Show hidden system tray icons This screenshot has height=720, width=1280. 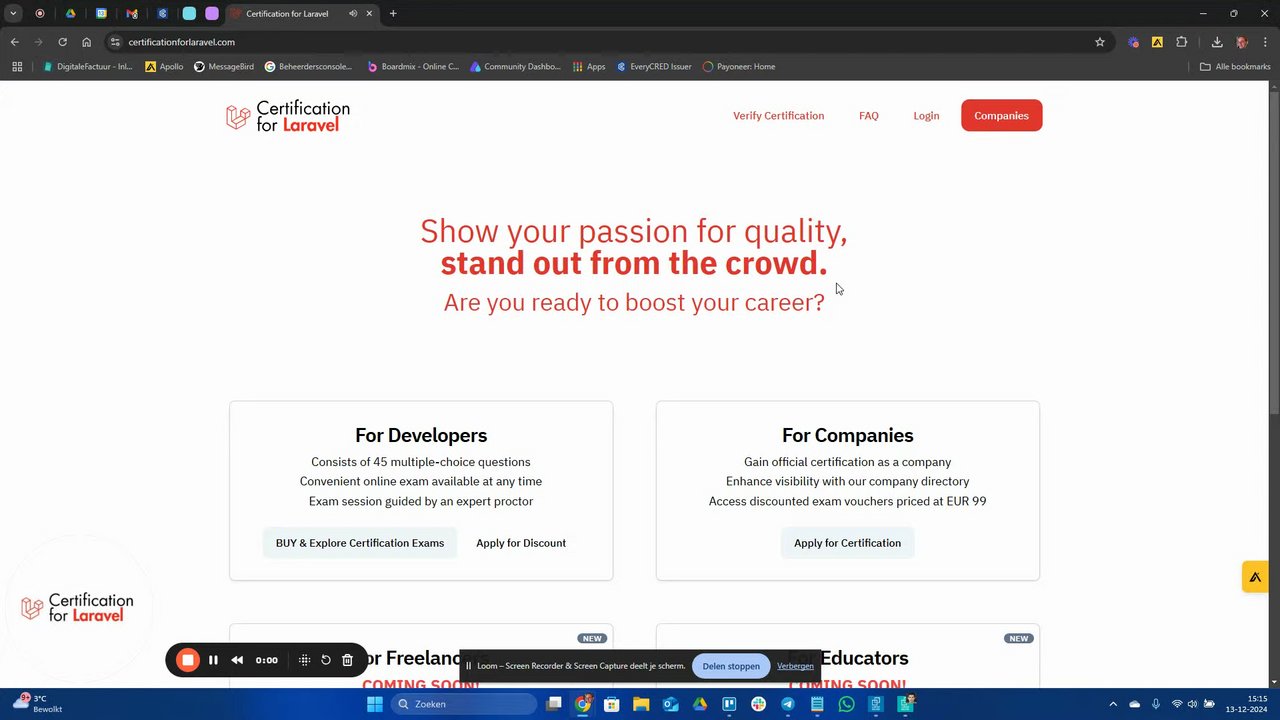(1113, 704)
